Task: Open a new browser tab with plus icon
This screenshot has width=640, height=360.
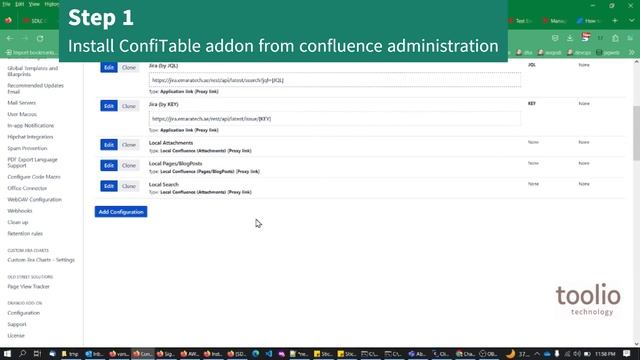Action: coord(615,20)
